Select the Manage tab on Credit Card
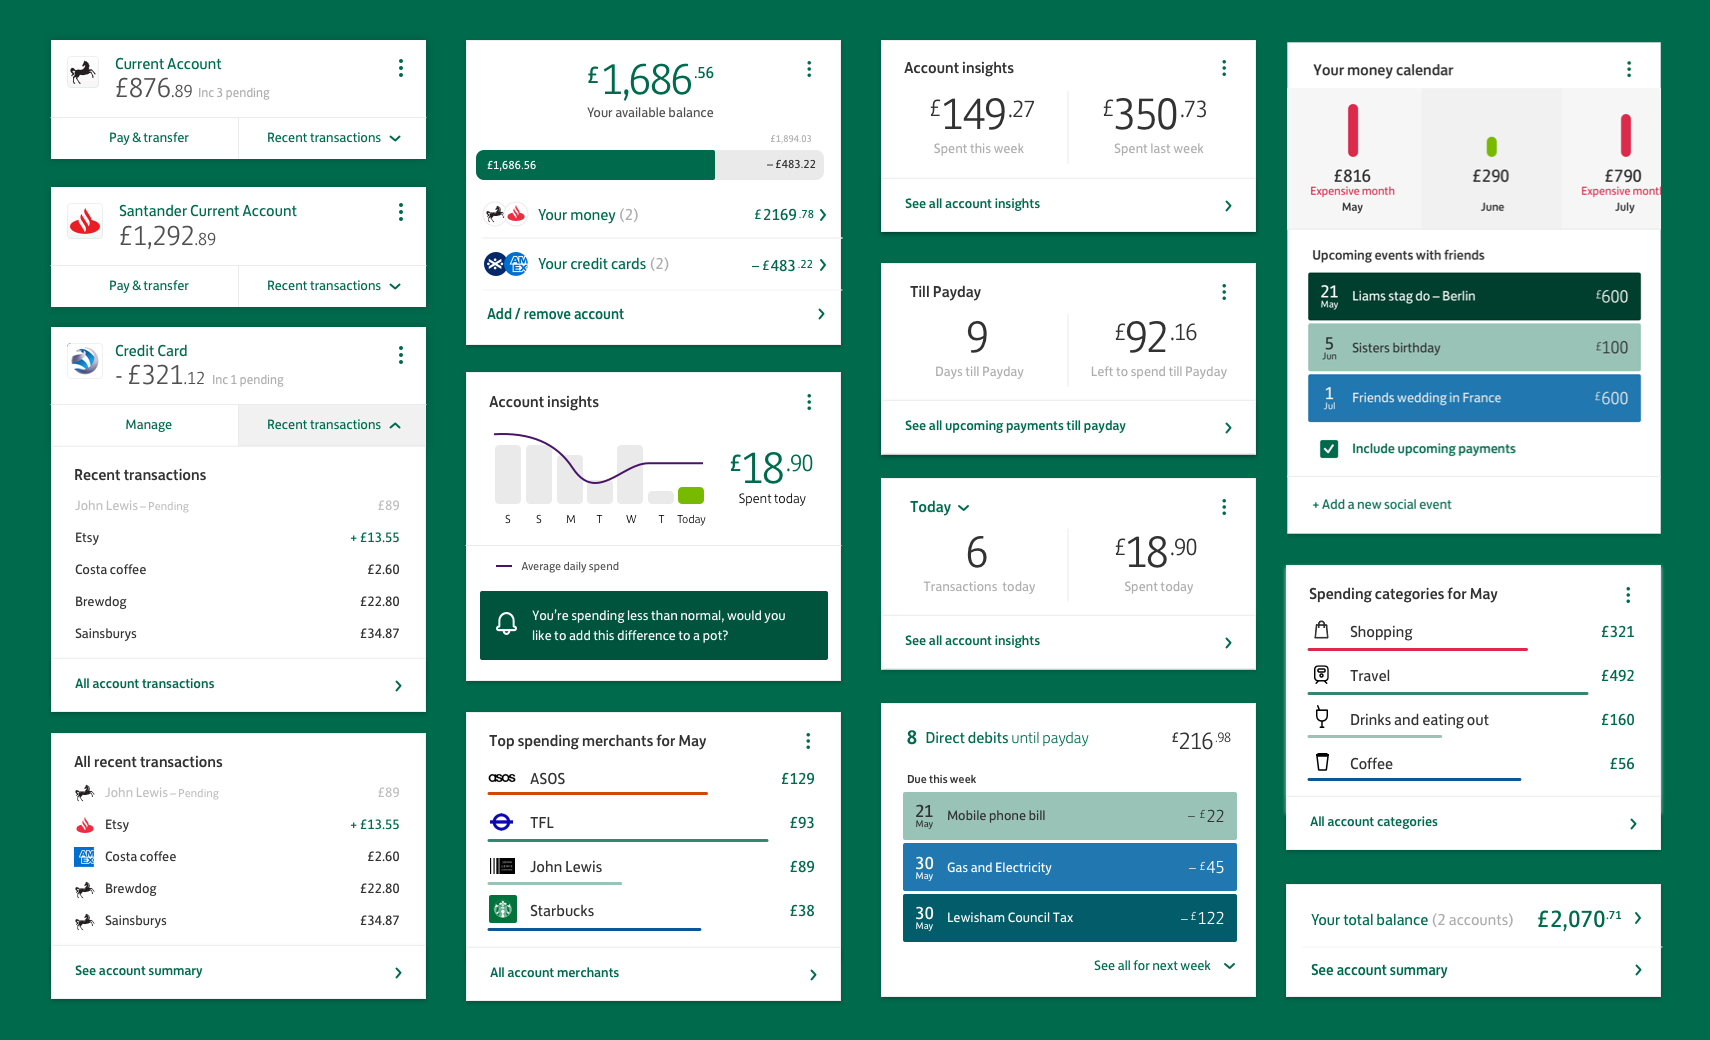 (x=148, y=425)
